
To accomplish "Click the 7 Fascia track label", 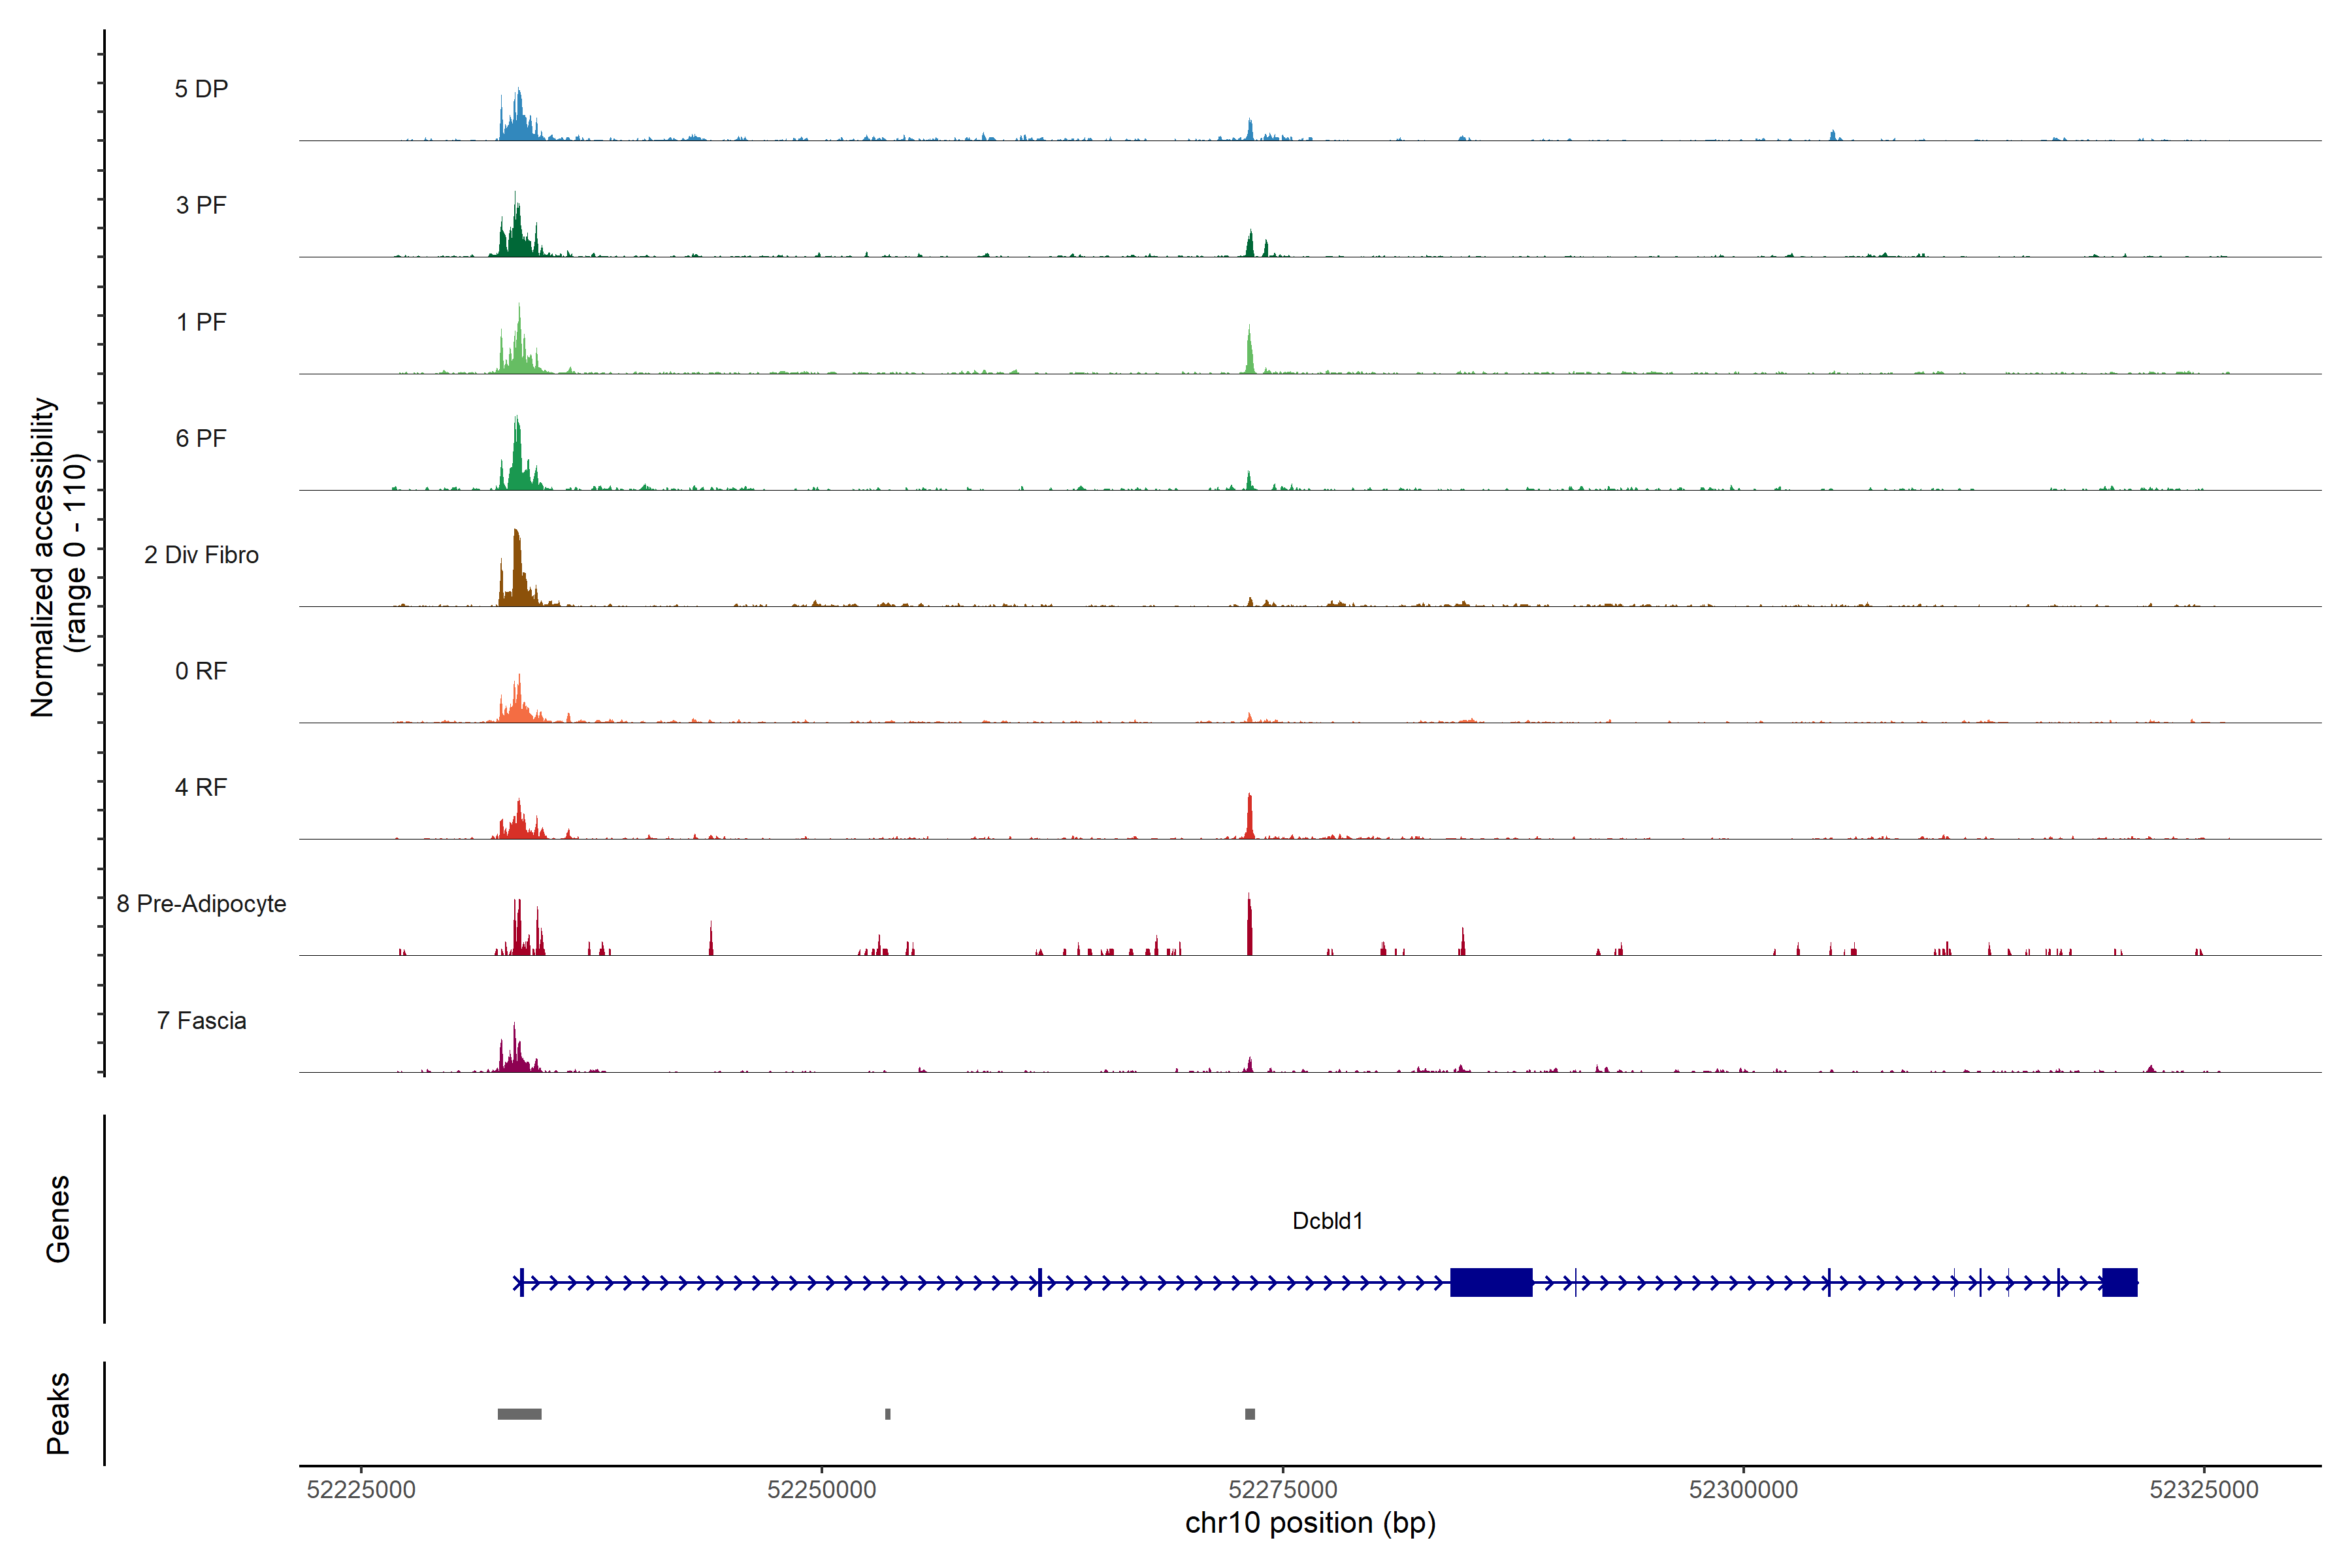I will 201,1021.
